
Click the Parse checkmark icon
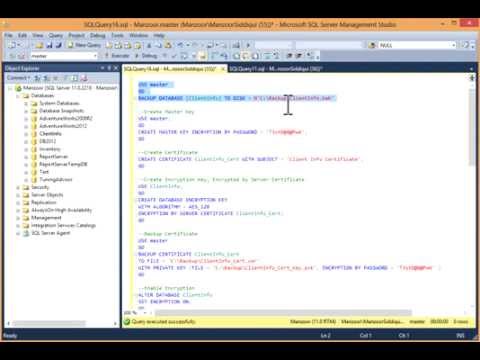point(174,56)
